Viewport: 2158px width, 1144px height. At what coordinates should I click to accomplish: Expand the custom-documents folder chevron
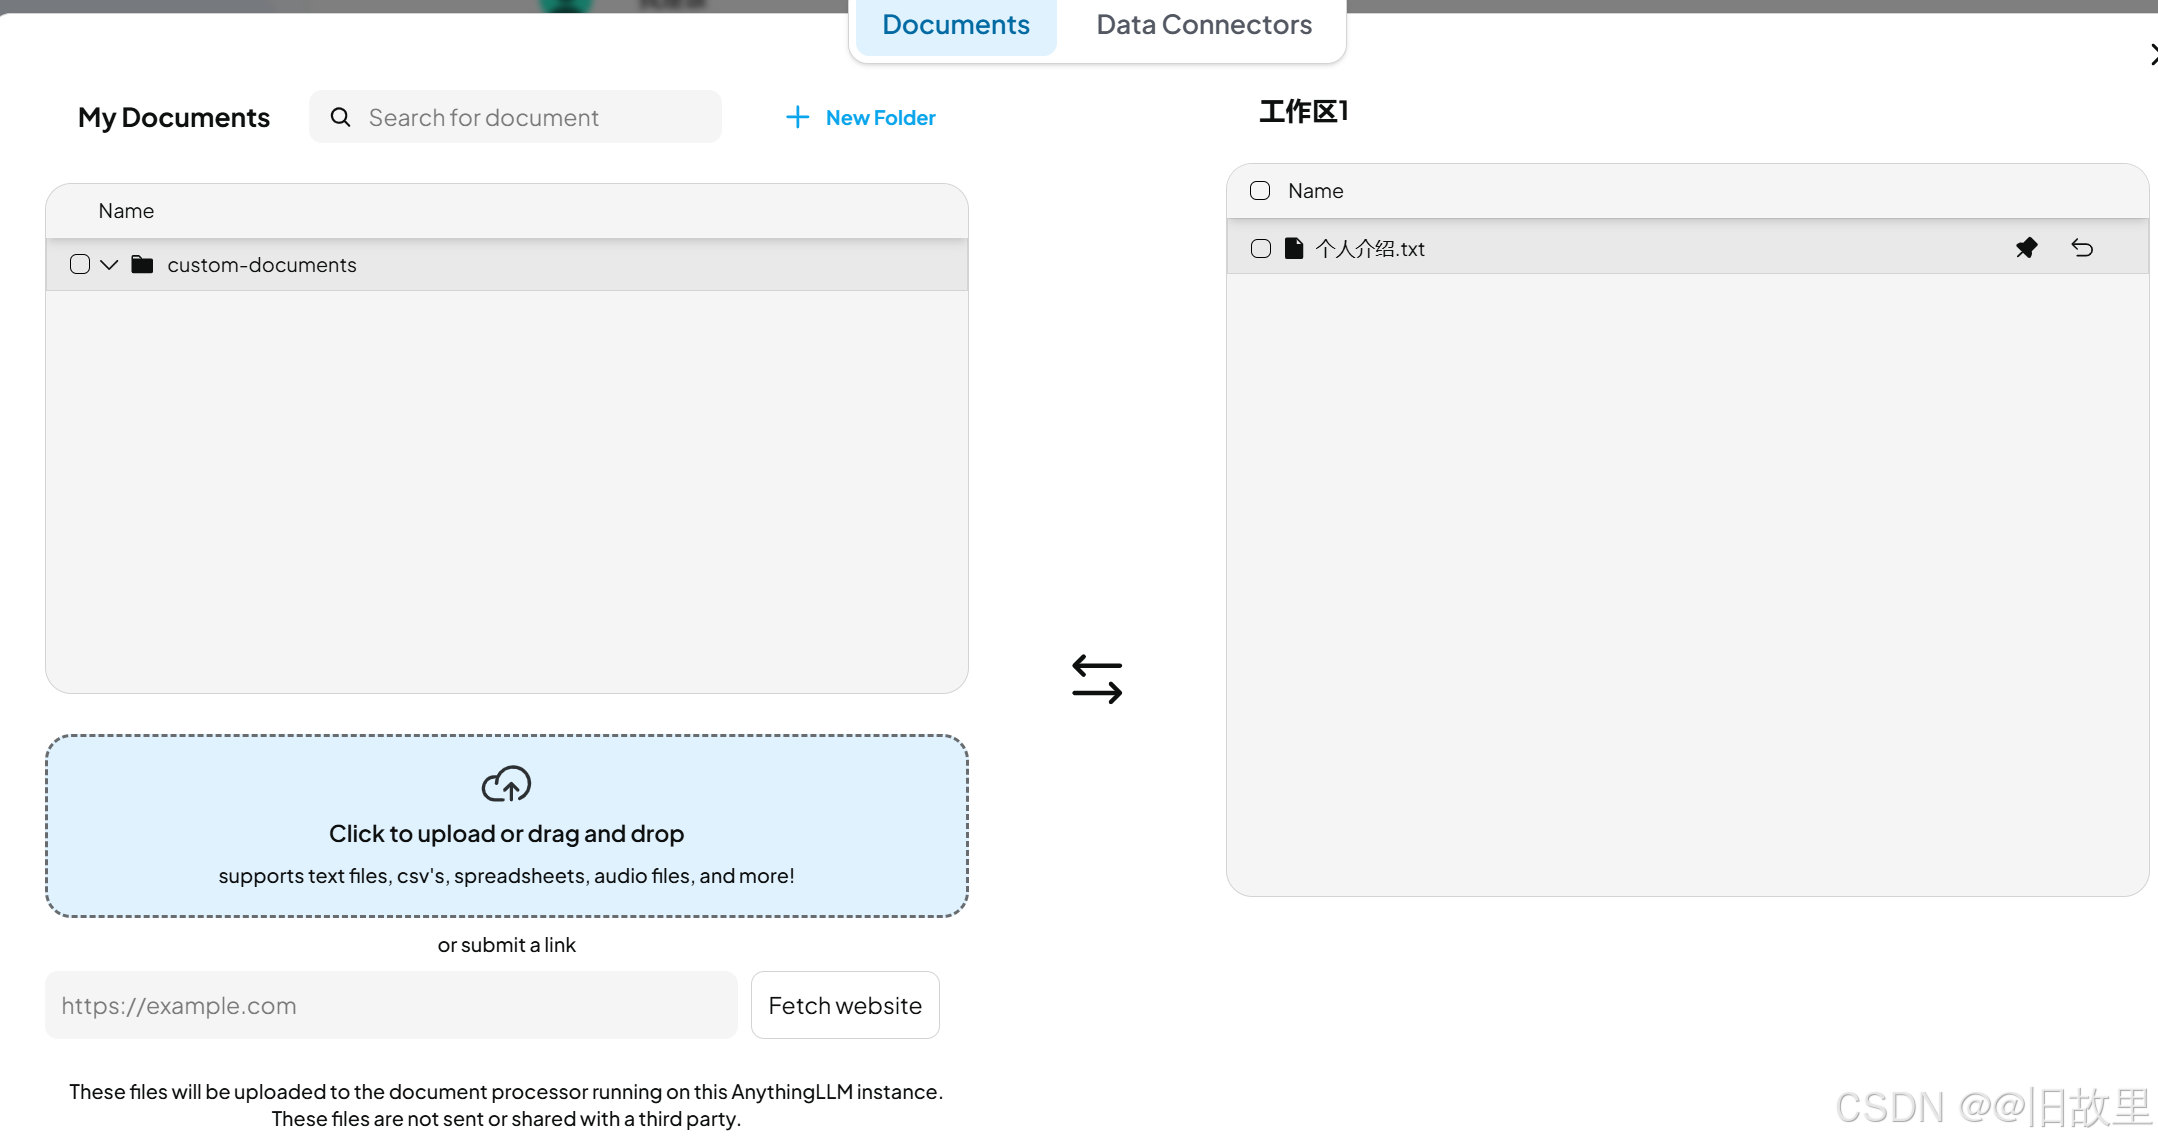(x=109, y=264)
